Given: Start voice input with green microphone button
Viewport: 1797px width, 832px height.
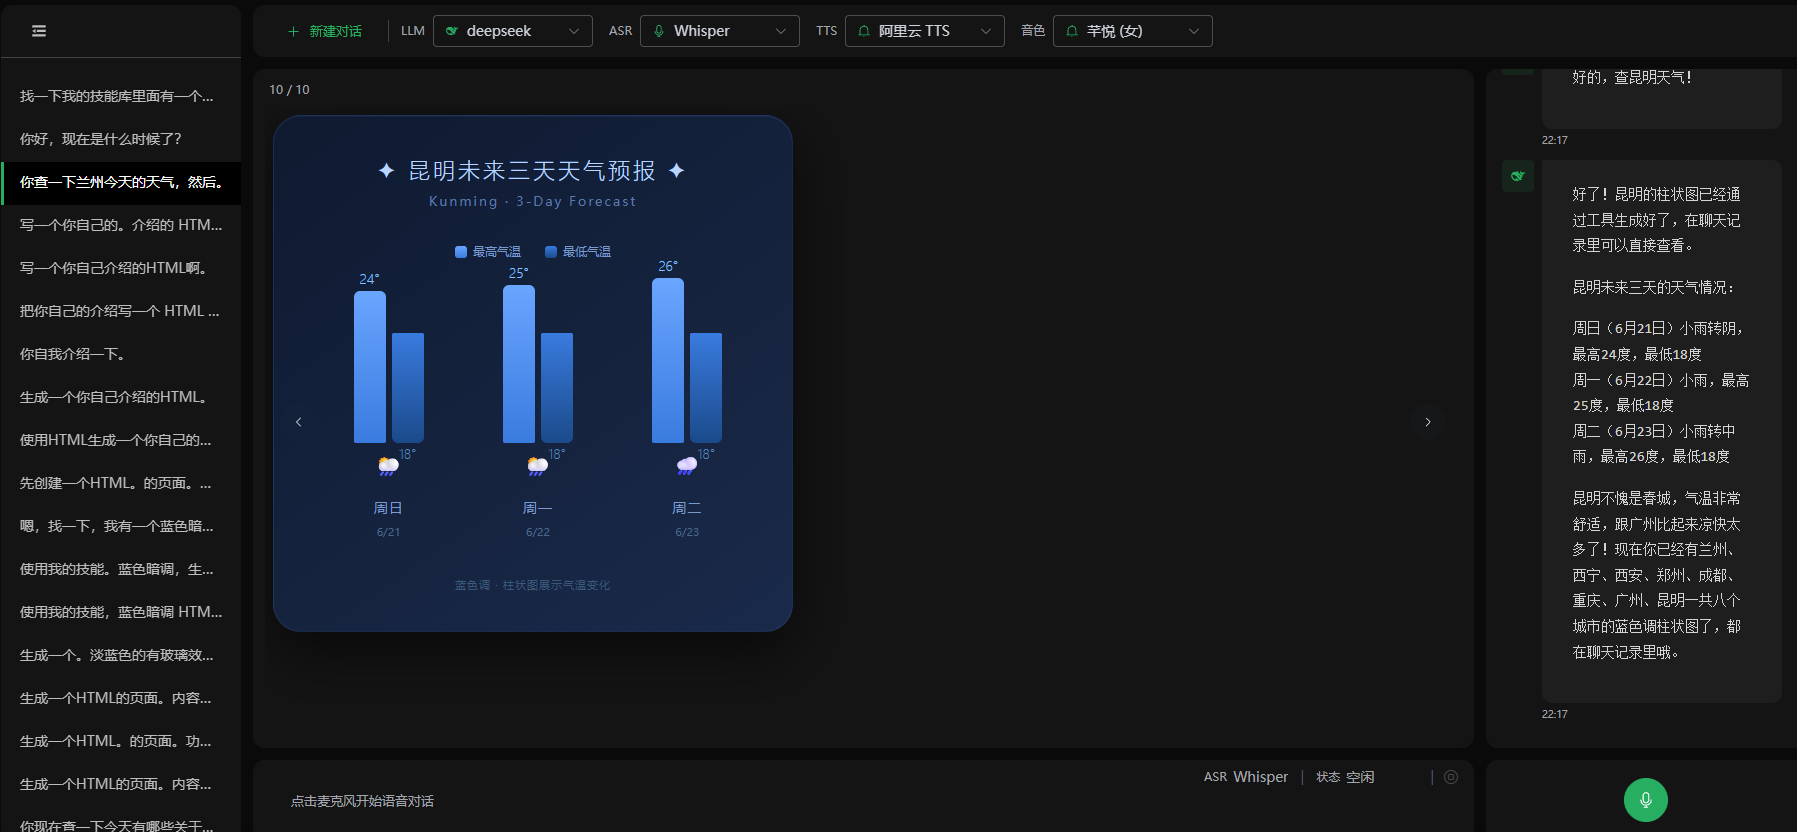Looking at the screenshot, I should (1645, 800).
